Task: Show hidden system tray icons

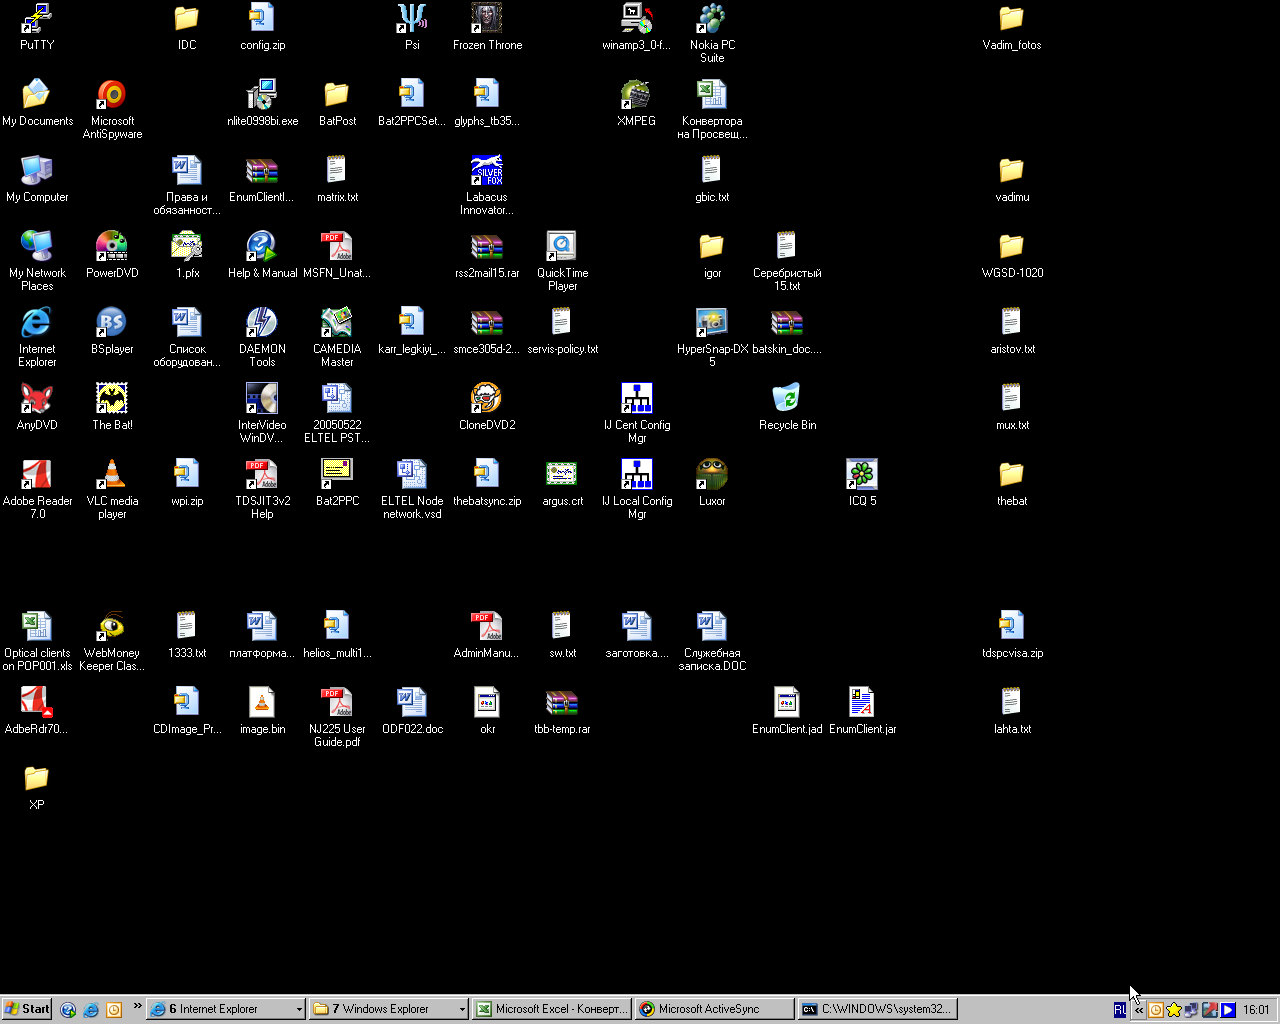Action: 1138,1010
